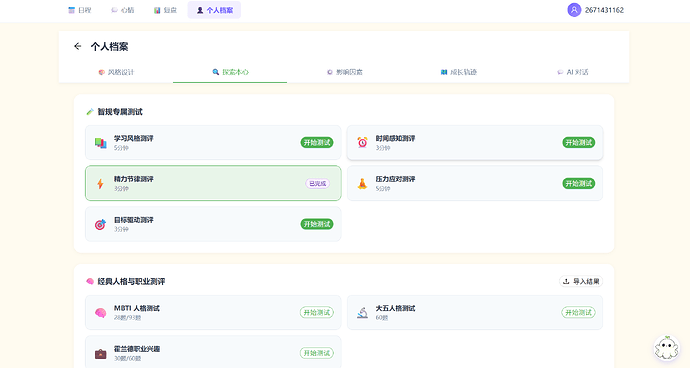Viewport: 690px width, 368px height.
Task: Click the pink brain icon beside 经典人格与职业测评
Action: click(x=90, y=281)
